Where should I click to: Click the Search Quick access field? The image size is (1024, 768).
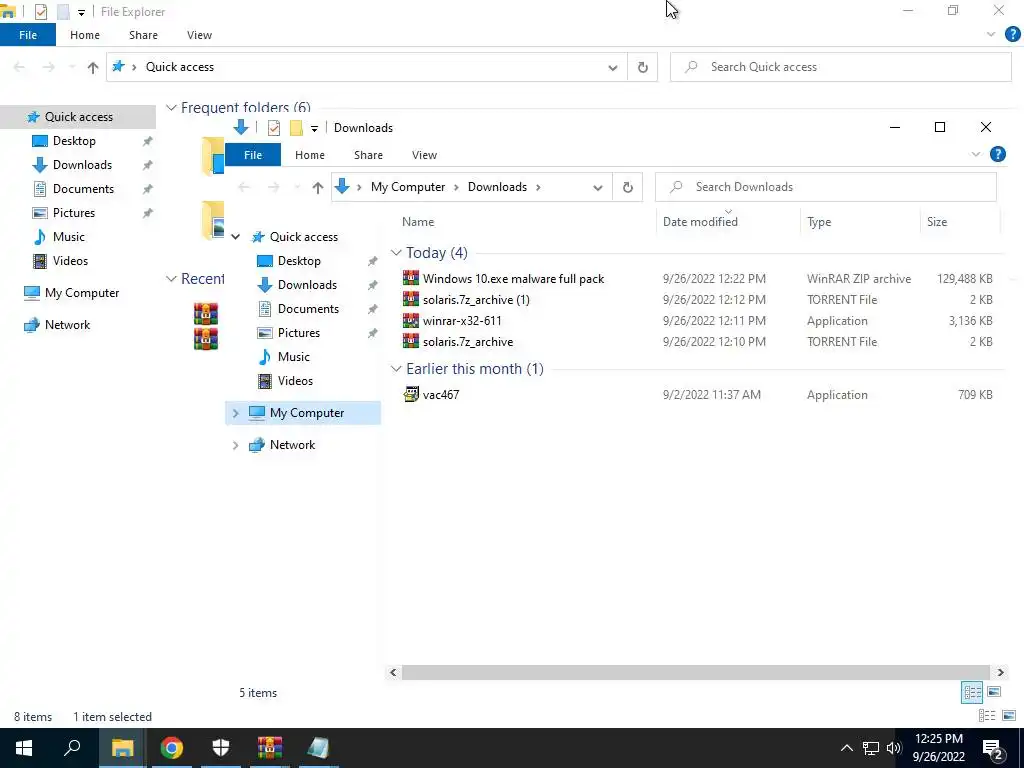(840, 67)
